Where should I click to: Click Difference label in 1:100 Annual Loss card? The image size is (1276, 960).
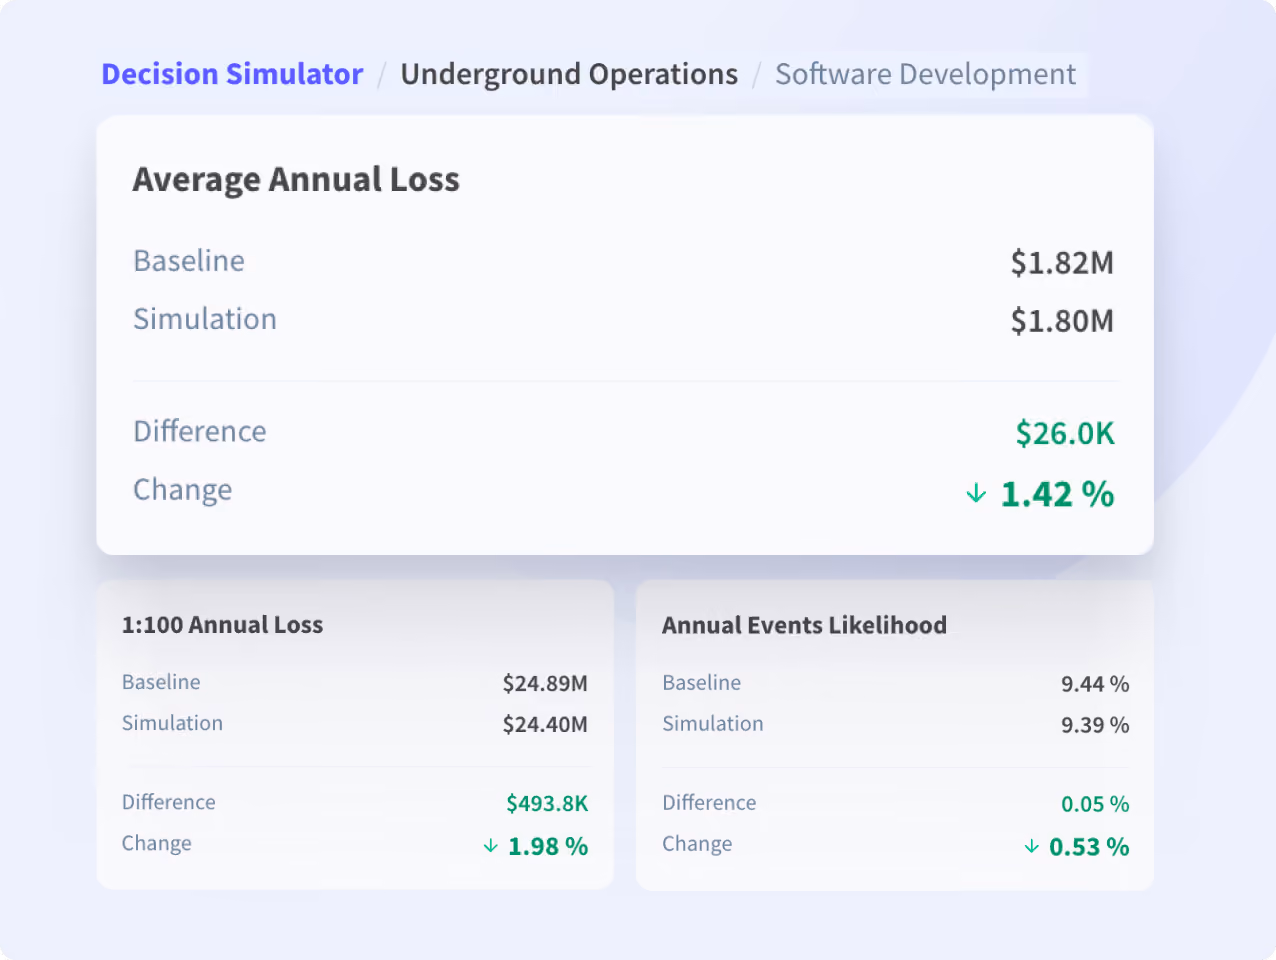click(x=169, y=802)
